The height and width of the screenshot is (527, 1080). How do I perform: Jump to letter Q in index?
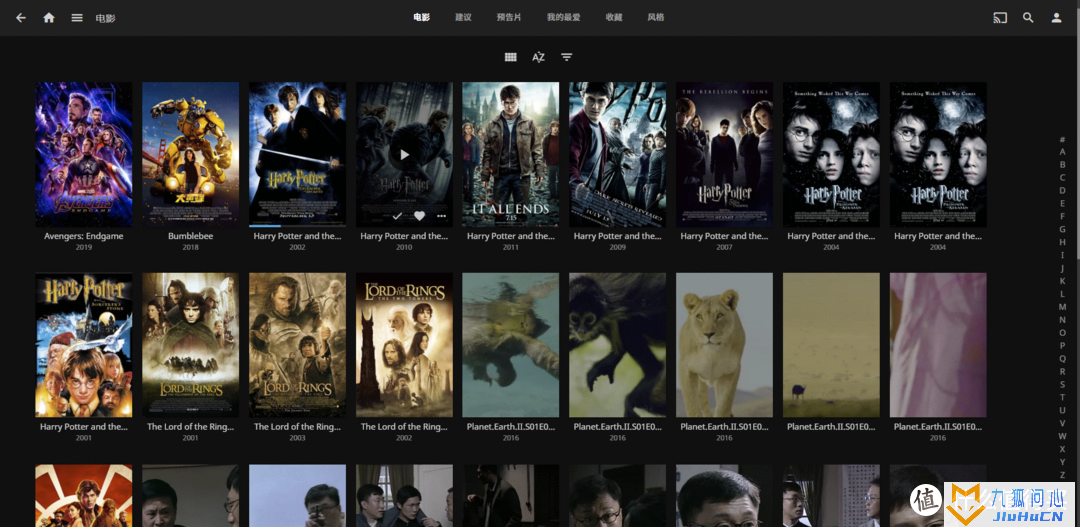pos(1063,358)
